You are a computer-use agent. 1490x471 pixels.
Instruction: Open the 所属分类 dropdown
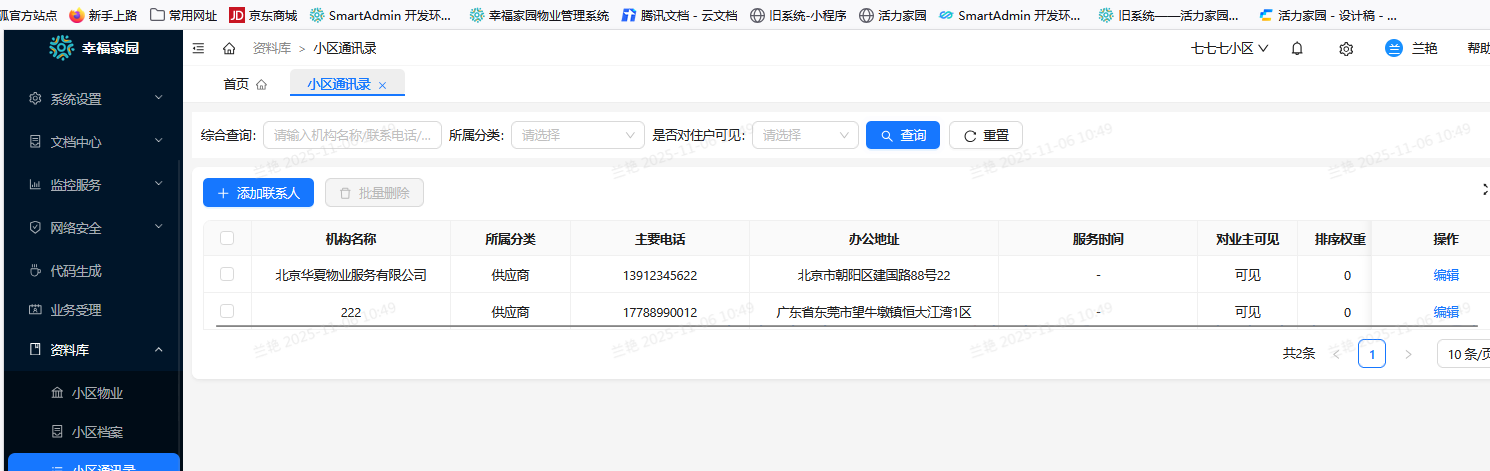[x=577, y=135]
